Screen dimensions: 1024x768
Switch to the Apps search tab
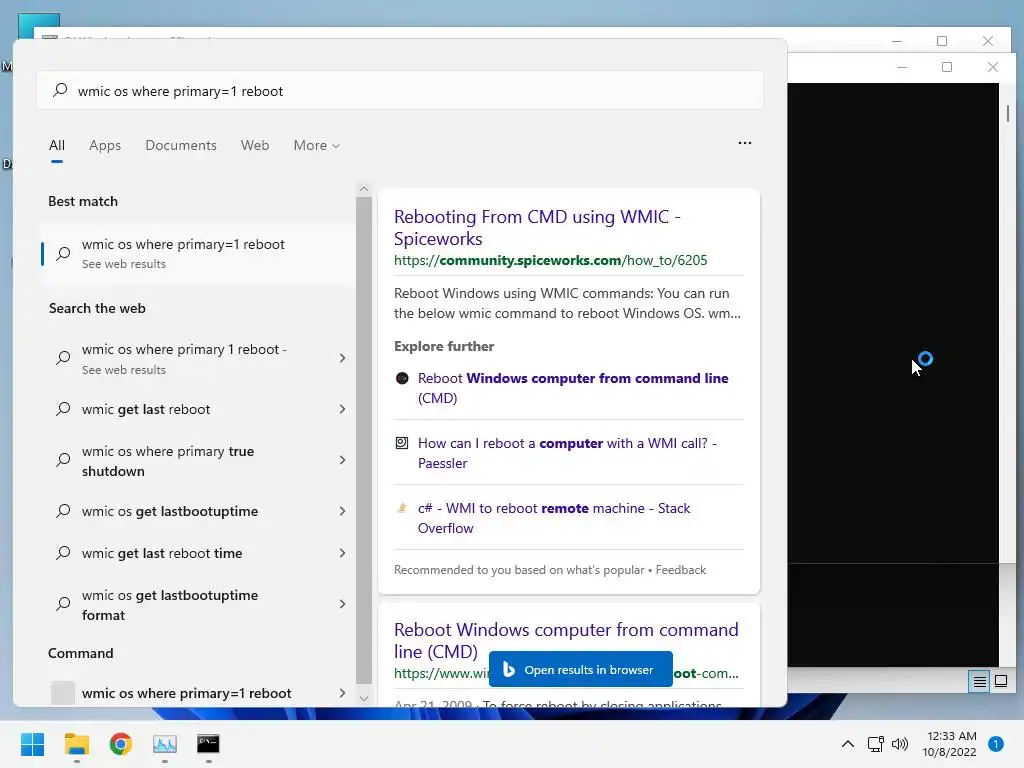105,145
